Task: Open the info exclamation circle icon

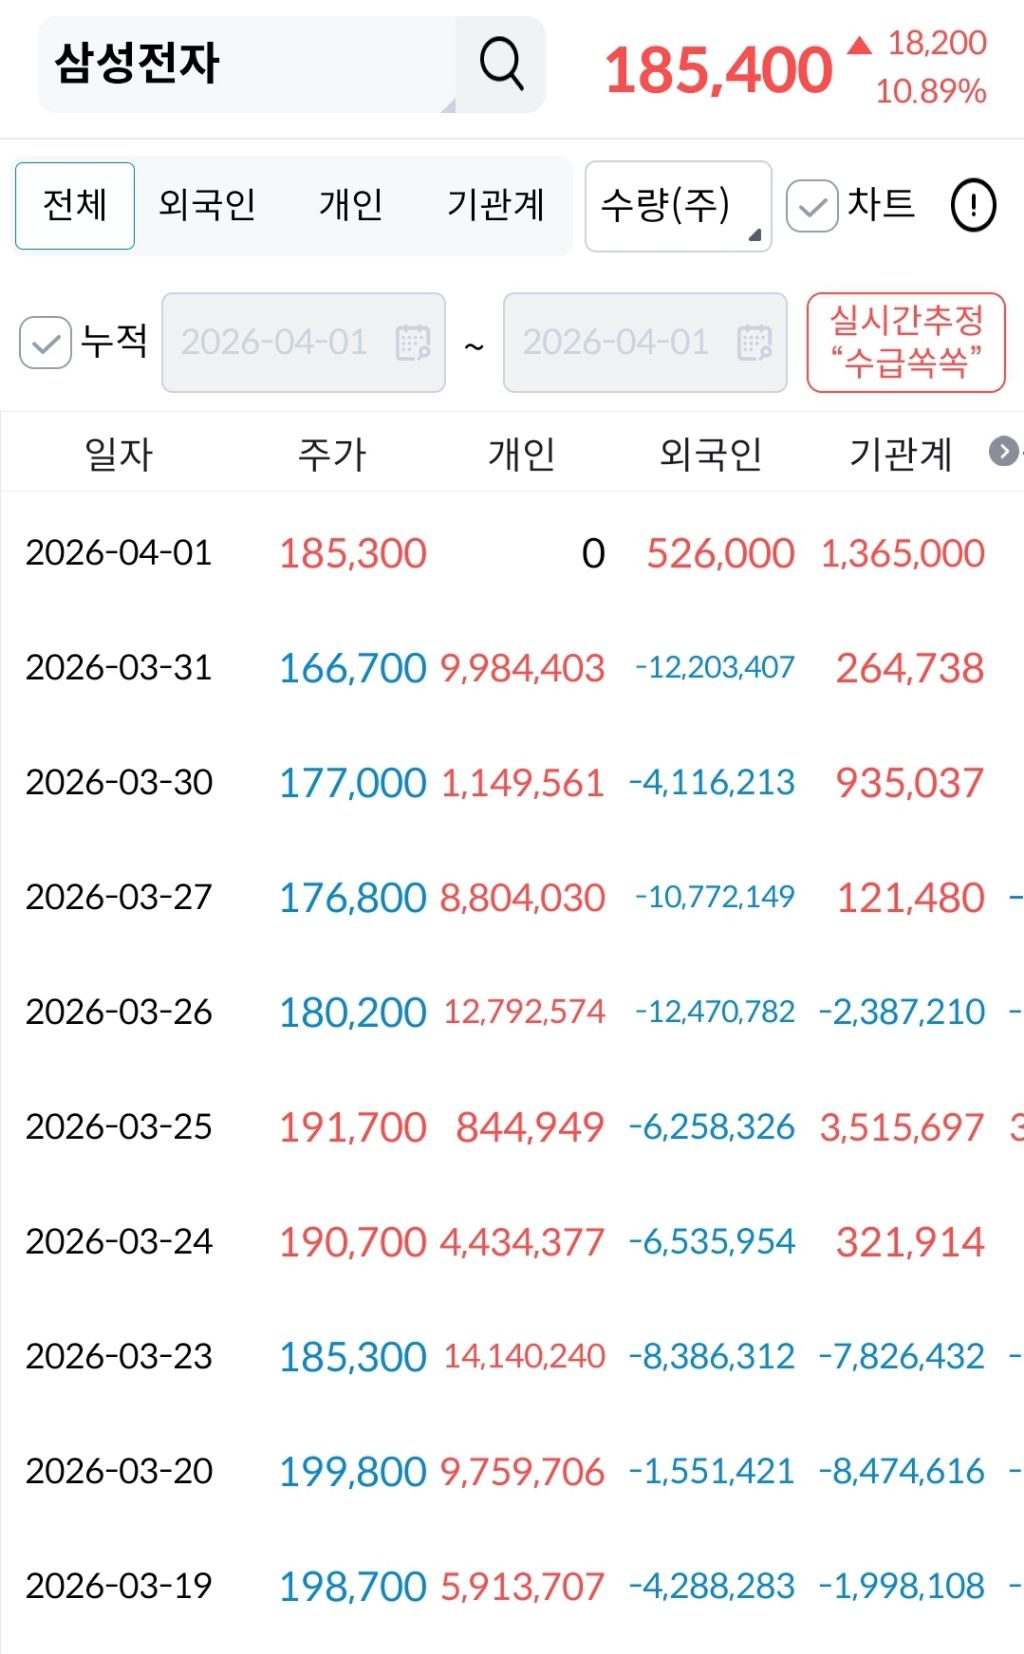Action: [972, 205]
